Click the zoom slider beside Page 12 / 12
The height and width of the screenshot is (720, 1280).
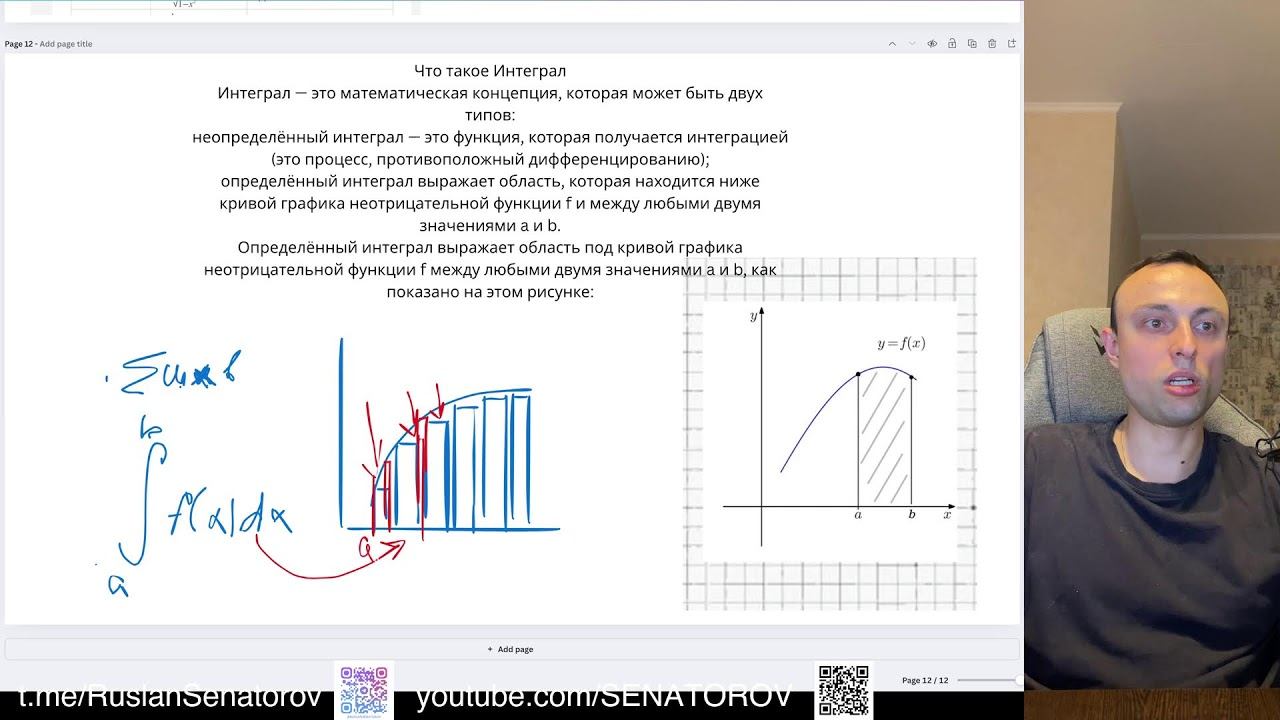pos(988,681)
